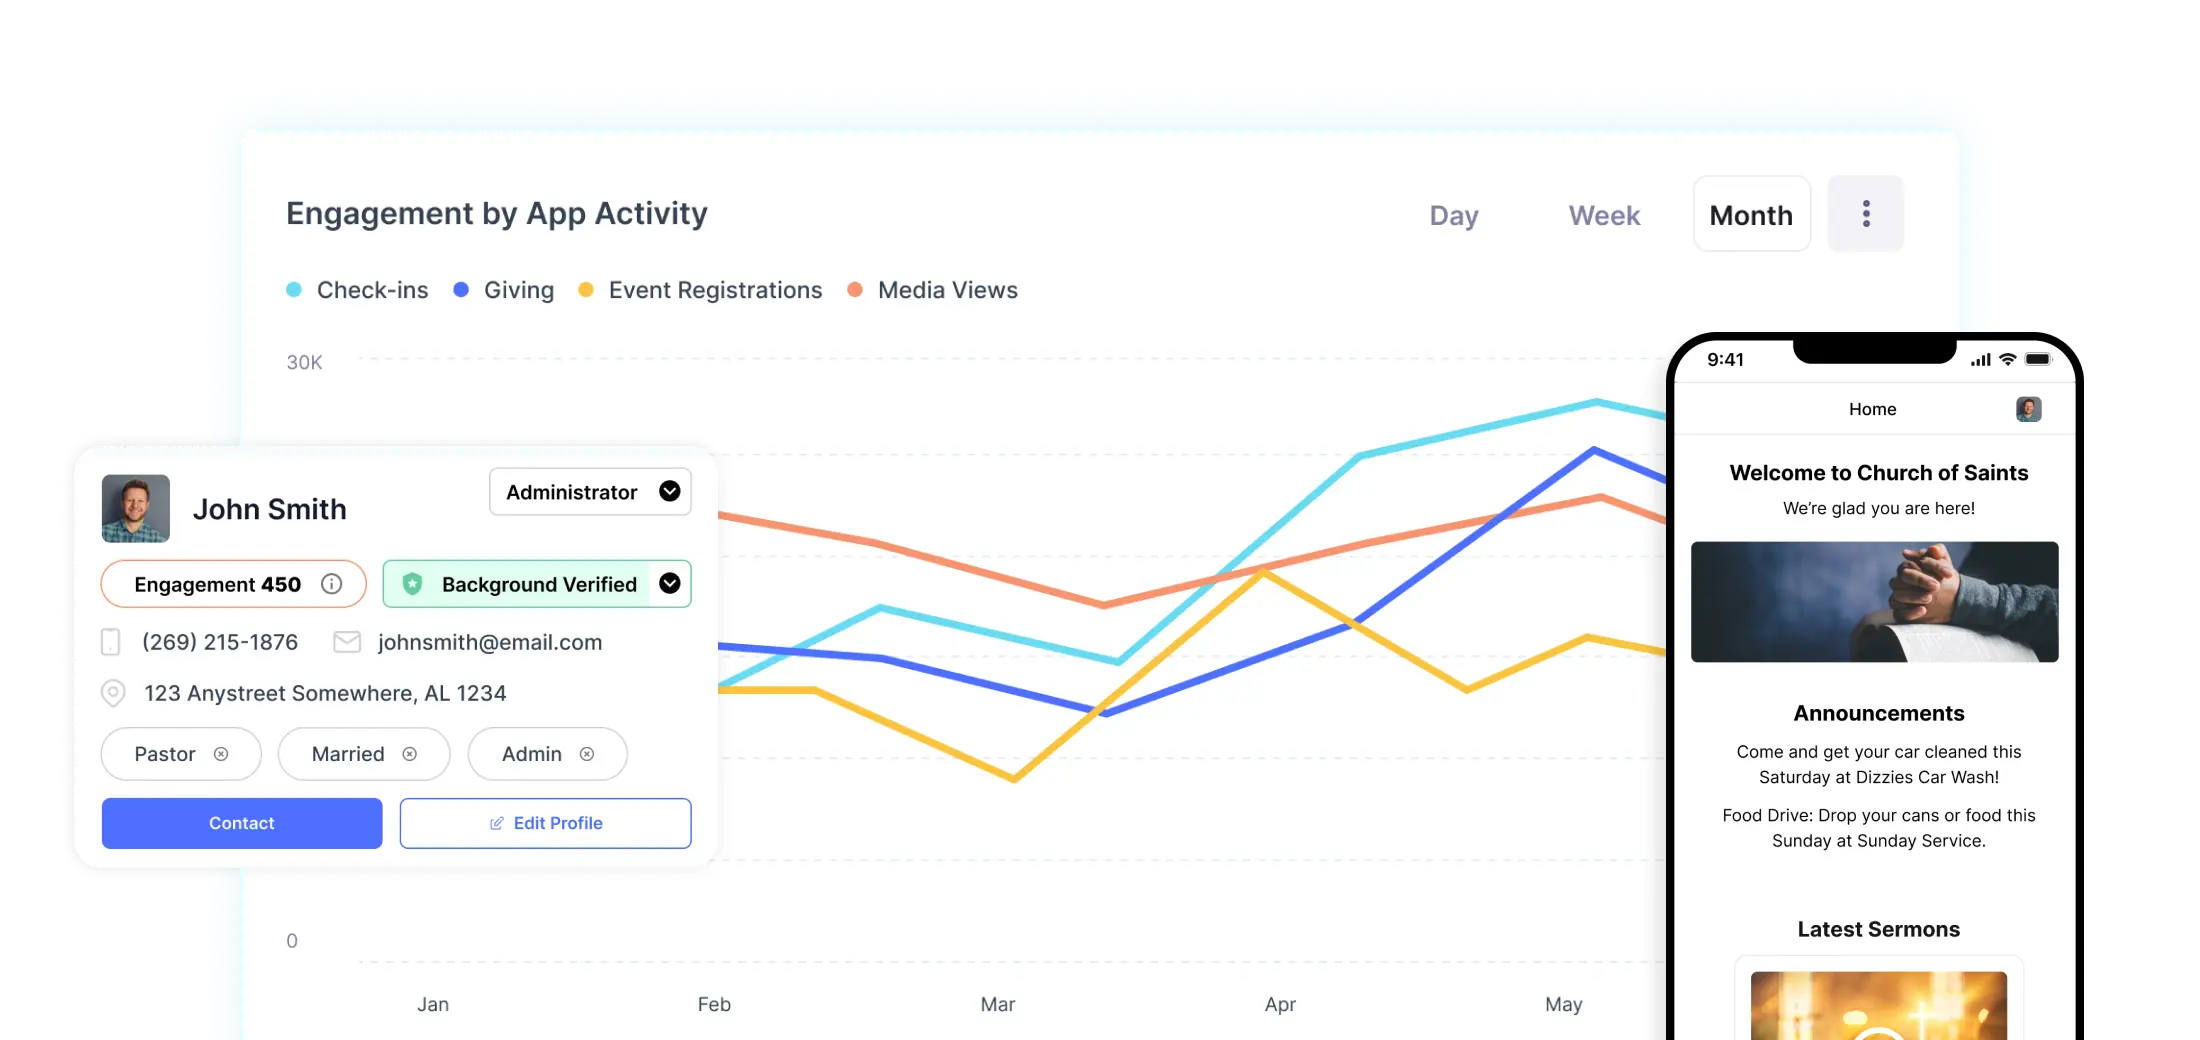Switch the chart to the Week view
The width and height of the screenshot is (2200, 1040).
pyautogui.click(x=1604, y=215)
